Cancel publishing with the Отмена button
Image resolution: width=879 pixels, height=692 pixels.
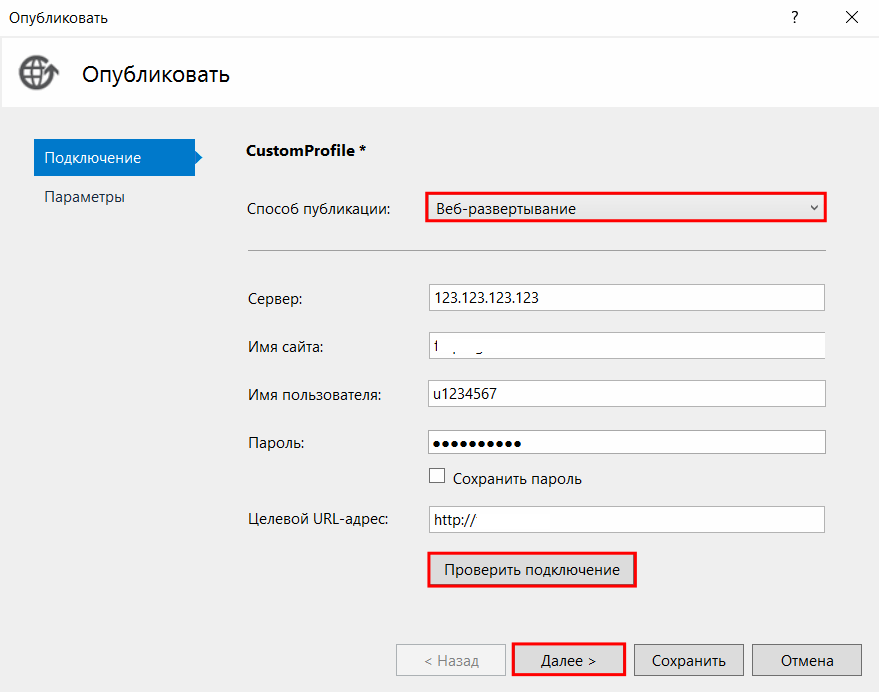(x=806, y=659)
